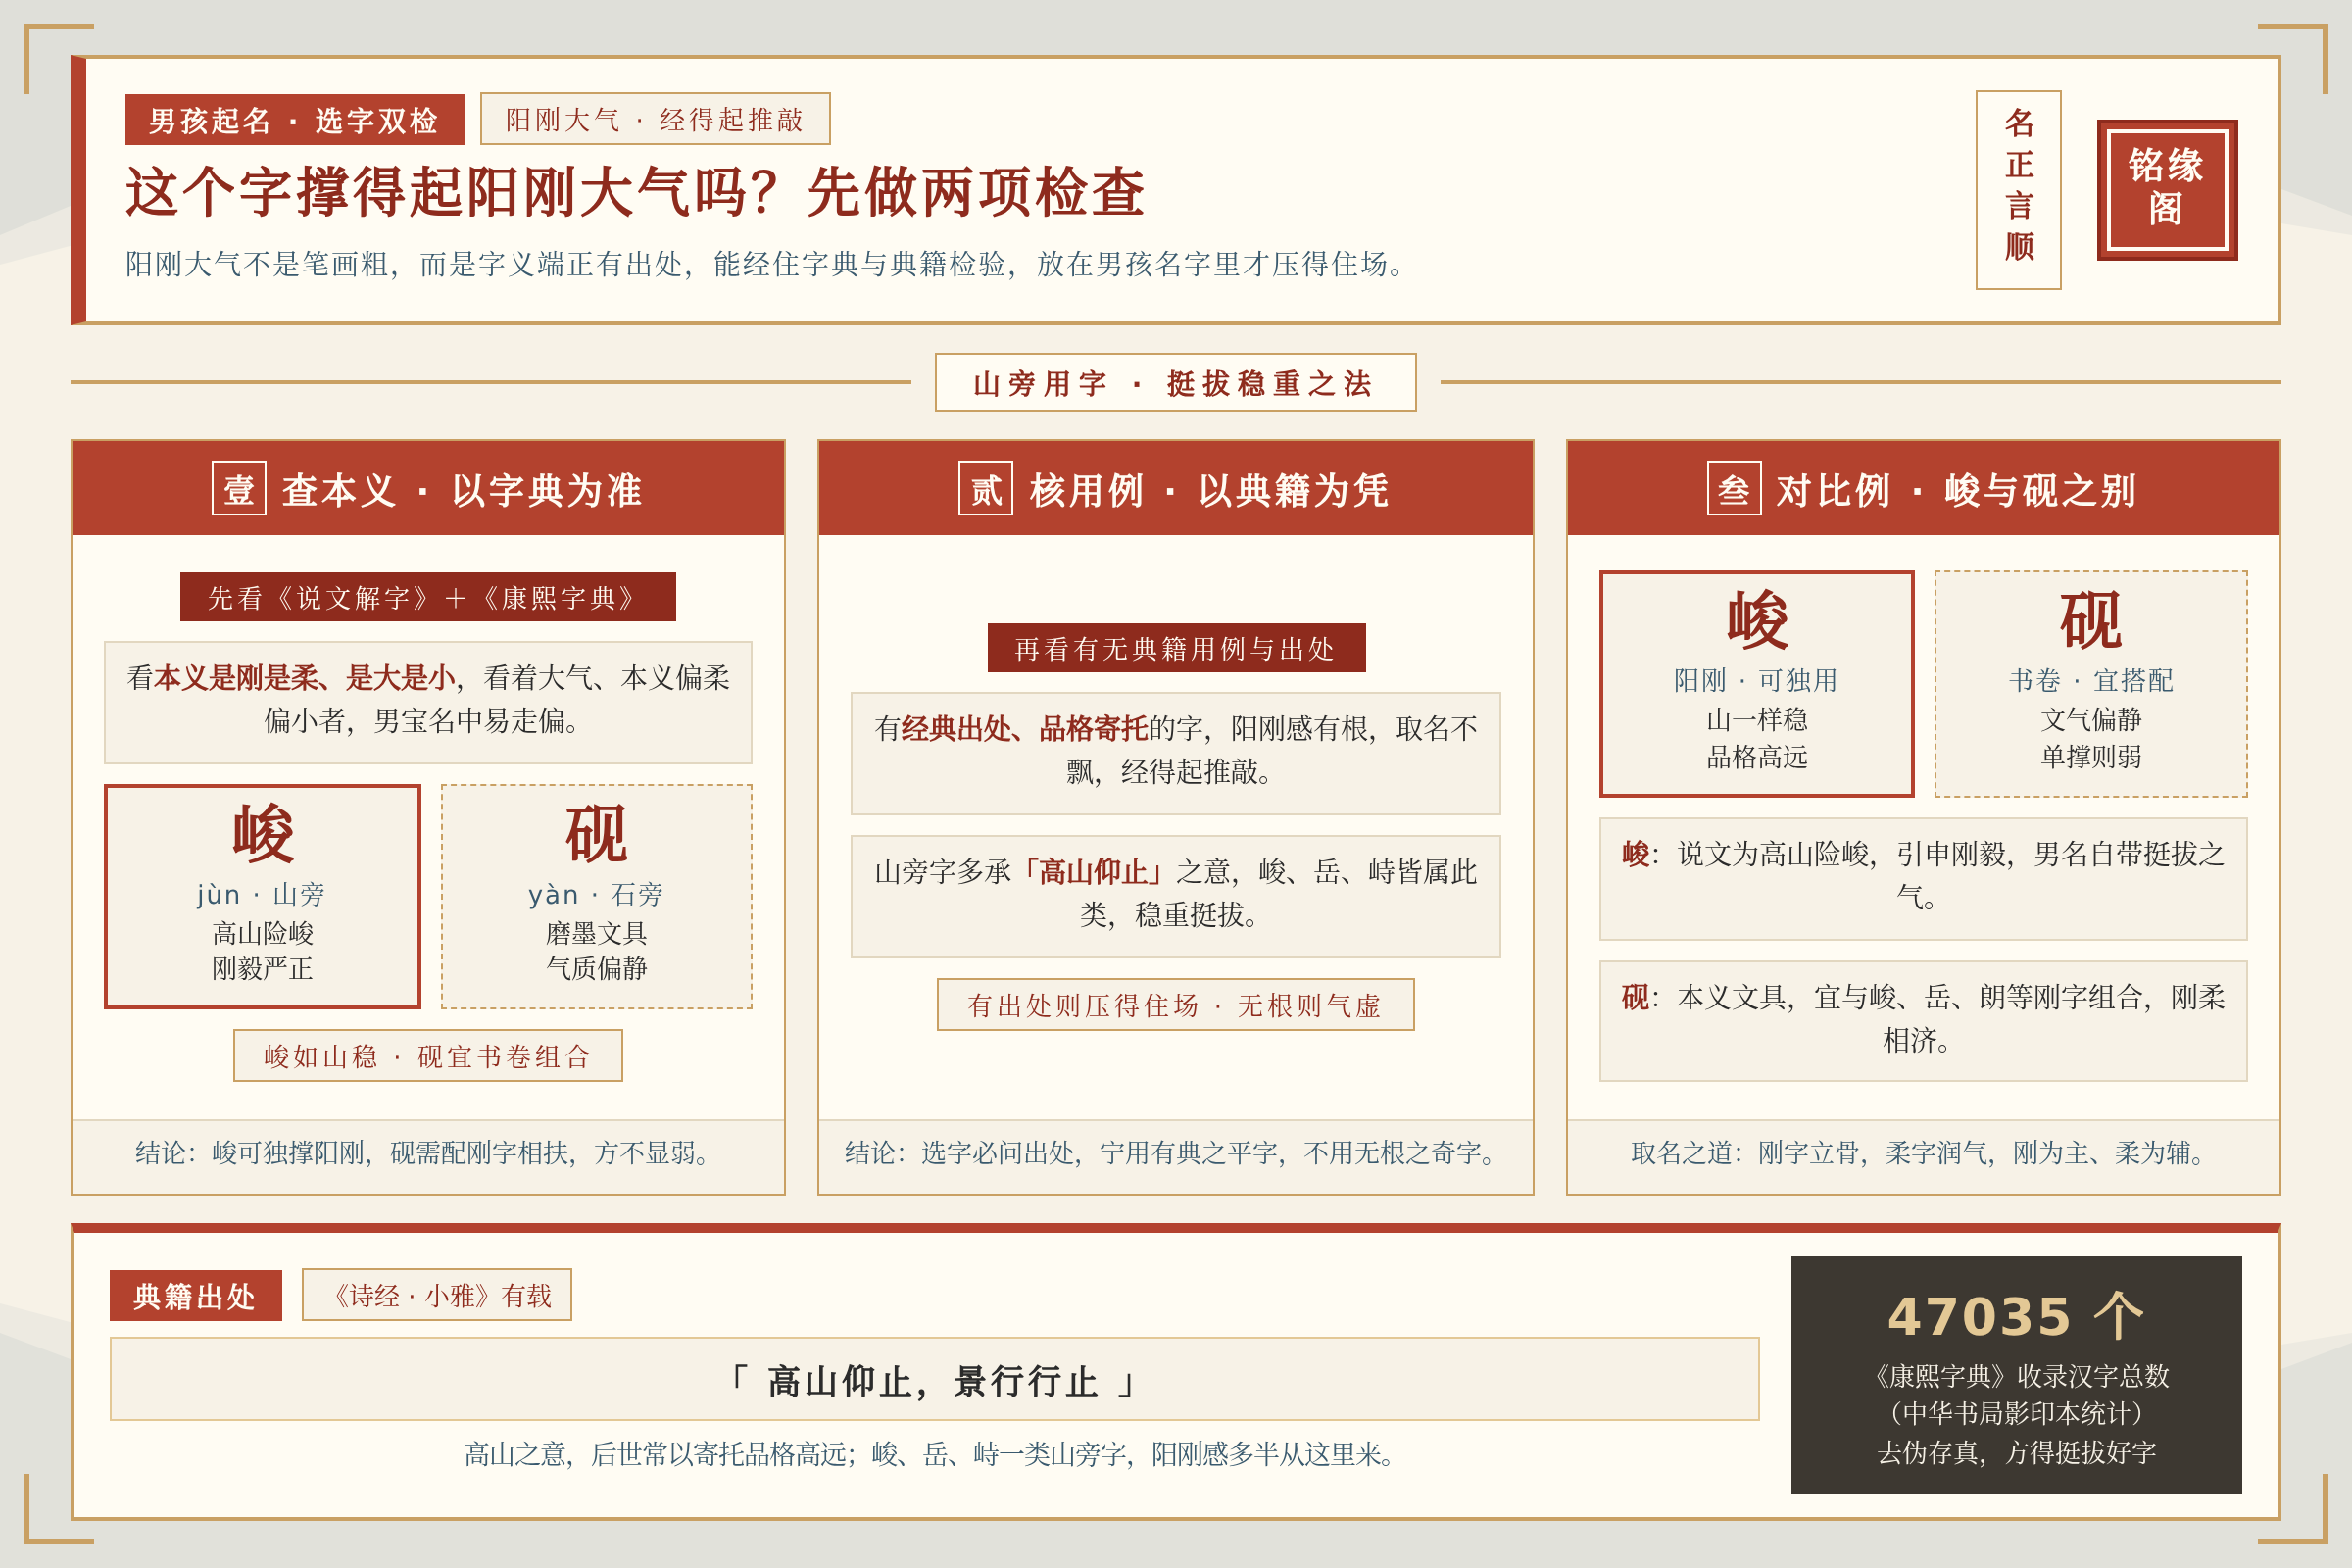Click the 贰 numeral box in second header
Screen dimensions: 2352x1568
click(x=986, y=488)
